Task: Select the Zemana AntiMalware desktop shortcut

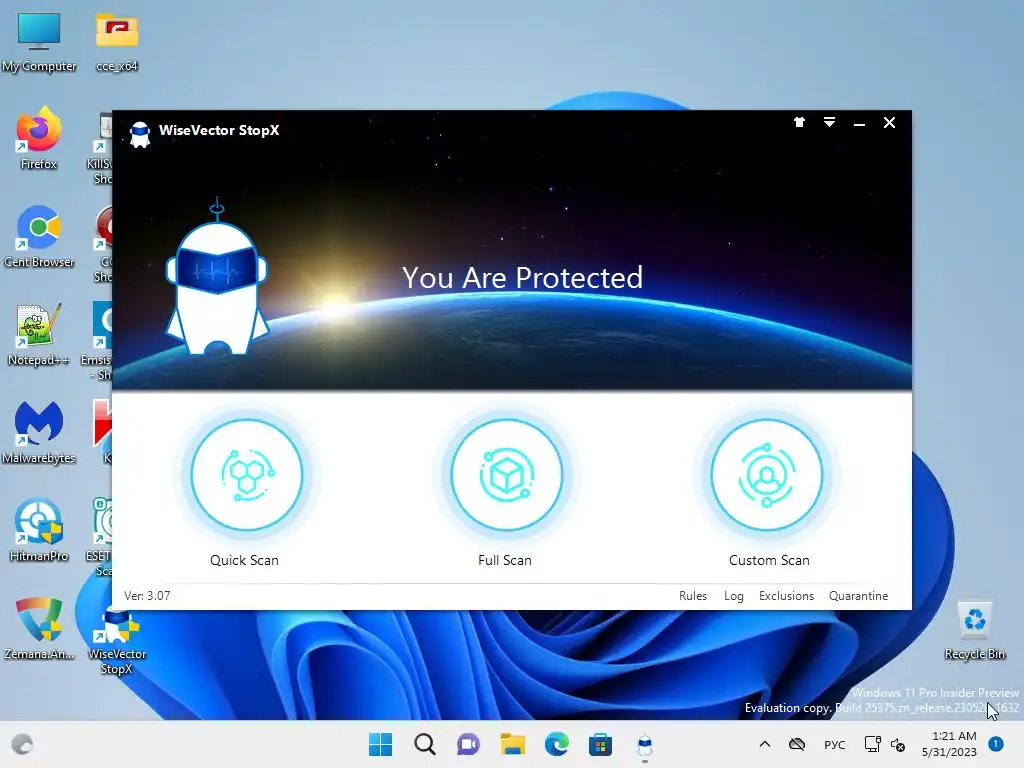Action: point(39,629)
